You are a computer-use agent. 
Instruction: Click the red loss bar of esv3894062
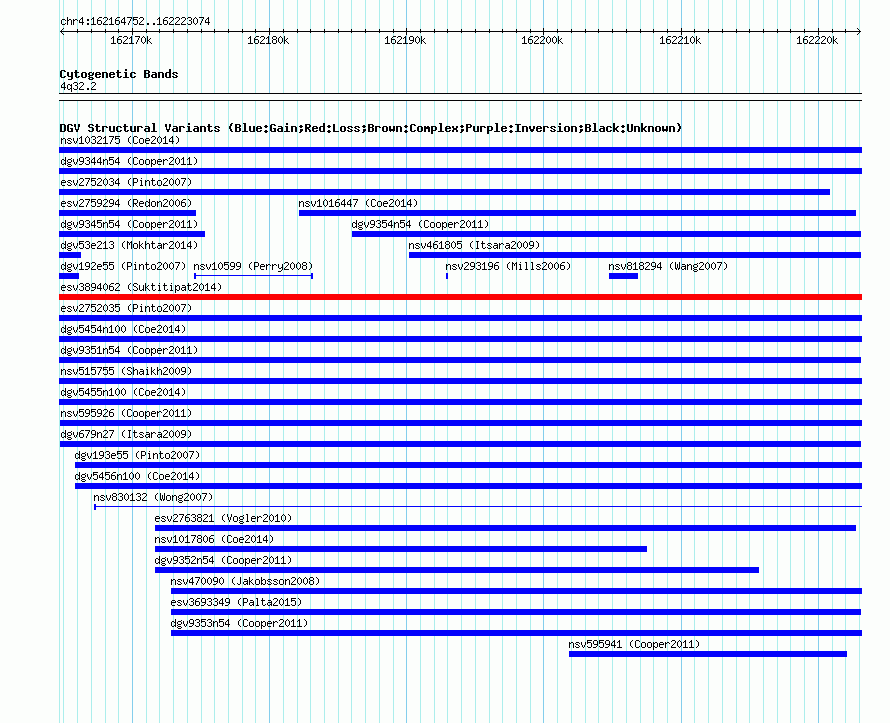click(x=460, y=297)
